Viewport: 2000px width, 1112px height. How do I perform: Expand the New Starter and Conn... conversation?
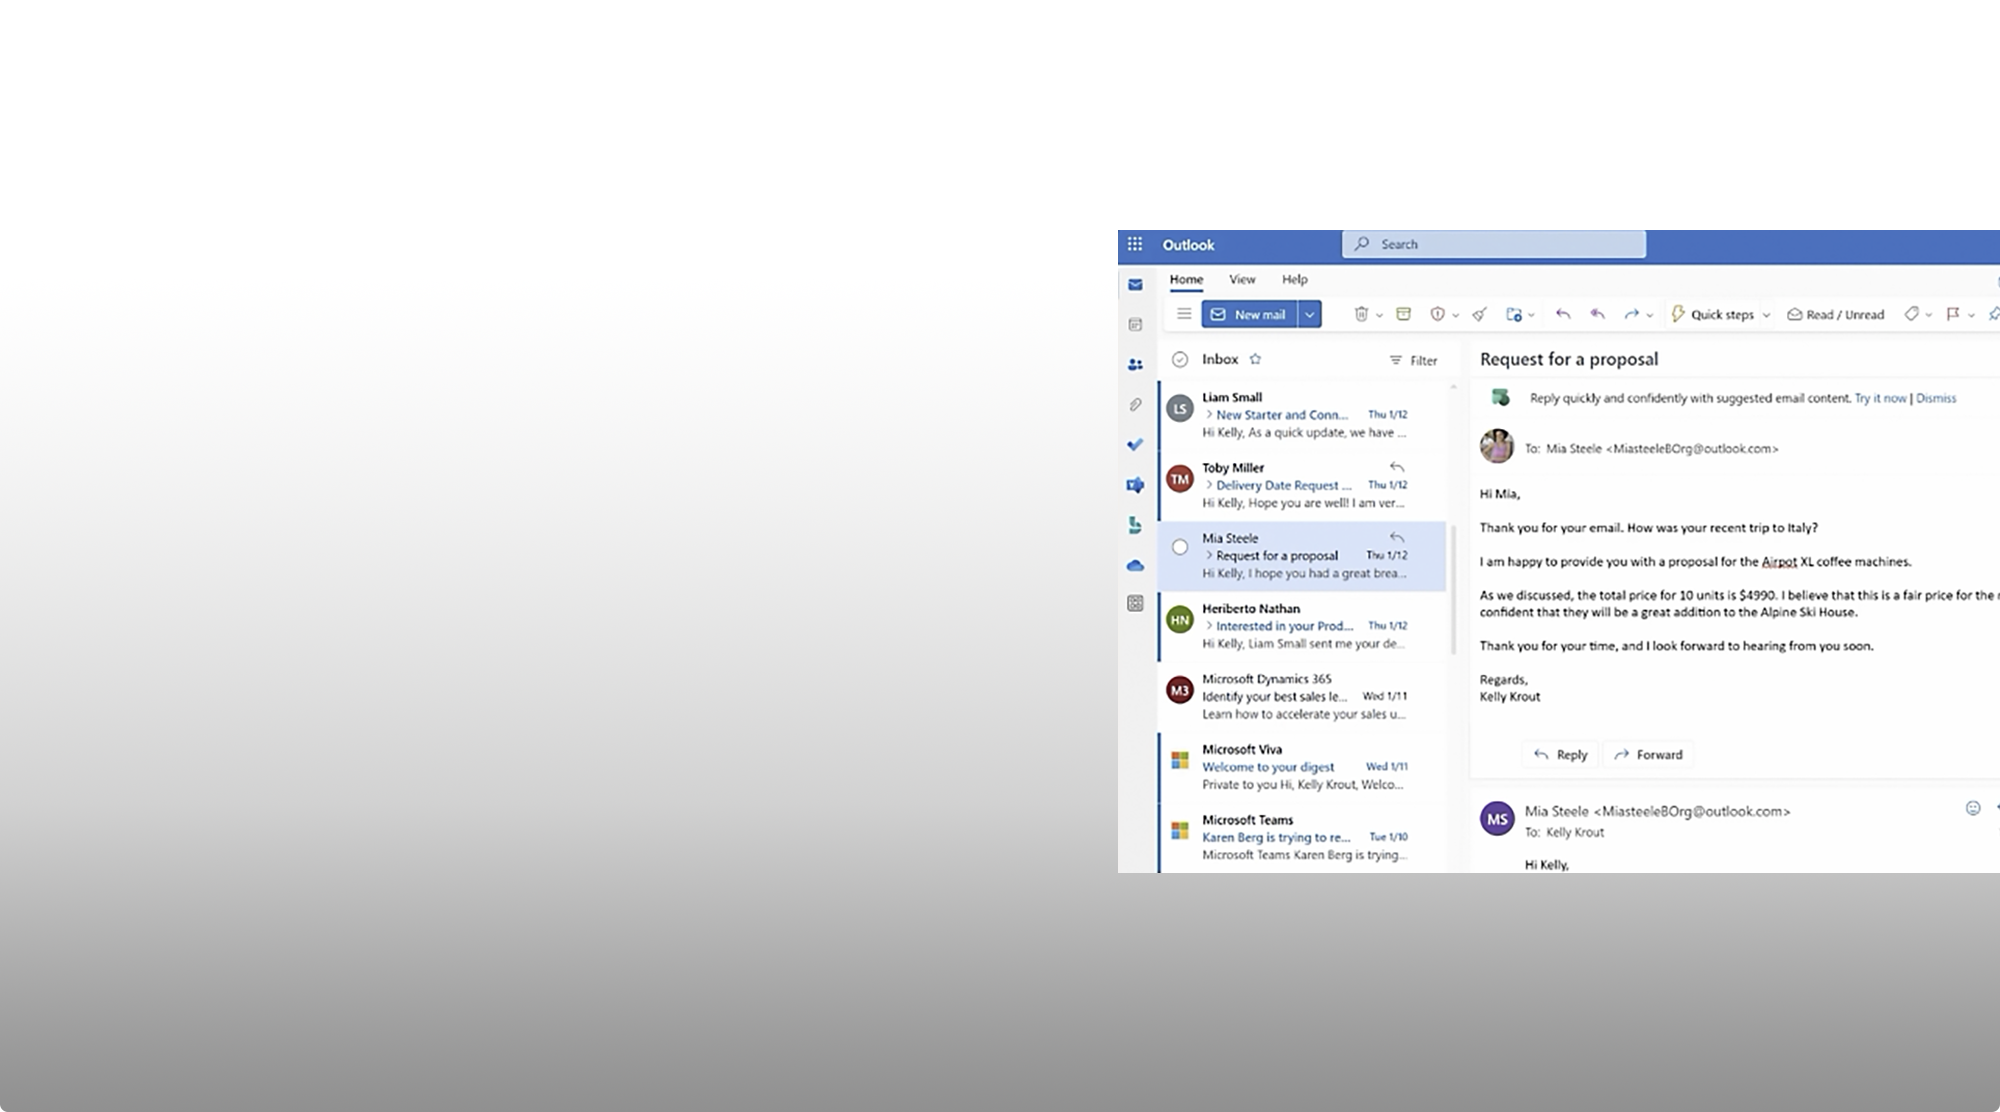(x=1209, y=414)
